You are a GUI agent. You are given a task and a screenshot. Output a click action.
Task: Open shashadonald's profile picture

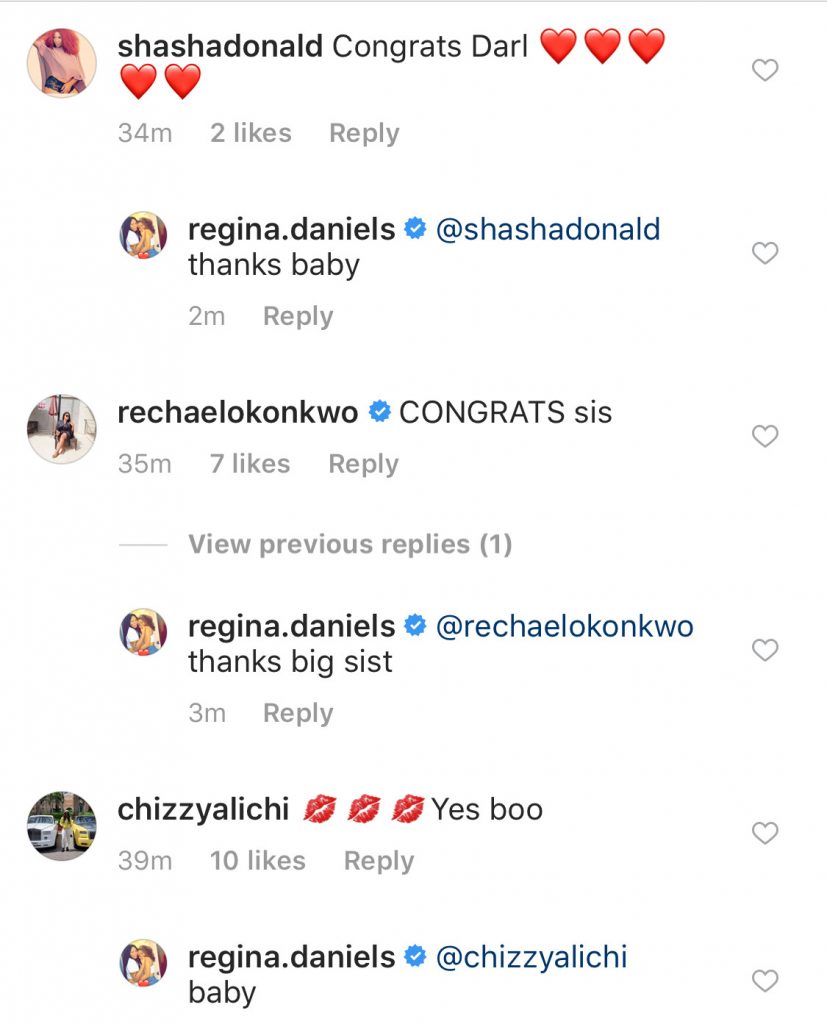click(61, 63)
